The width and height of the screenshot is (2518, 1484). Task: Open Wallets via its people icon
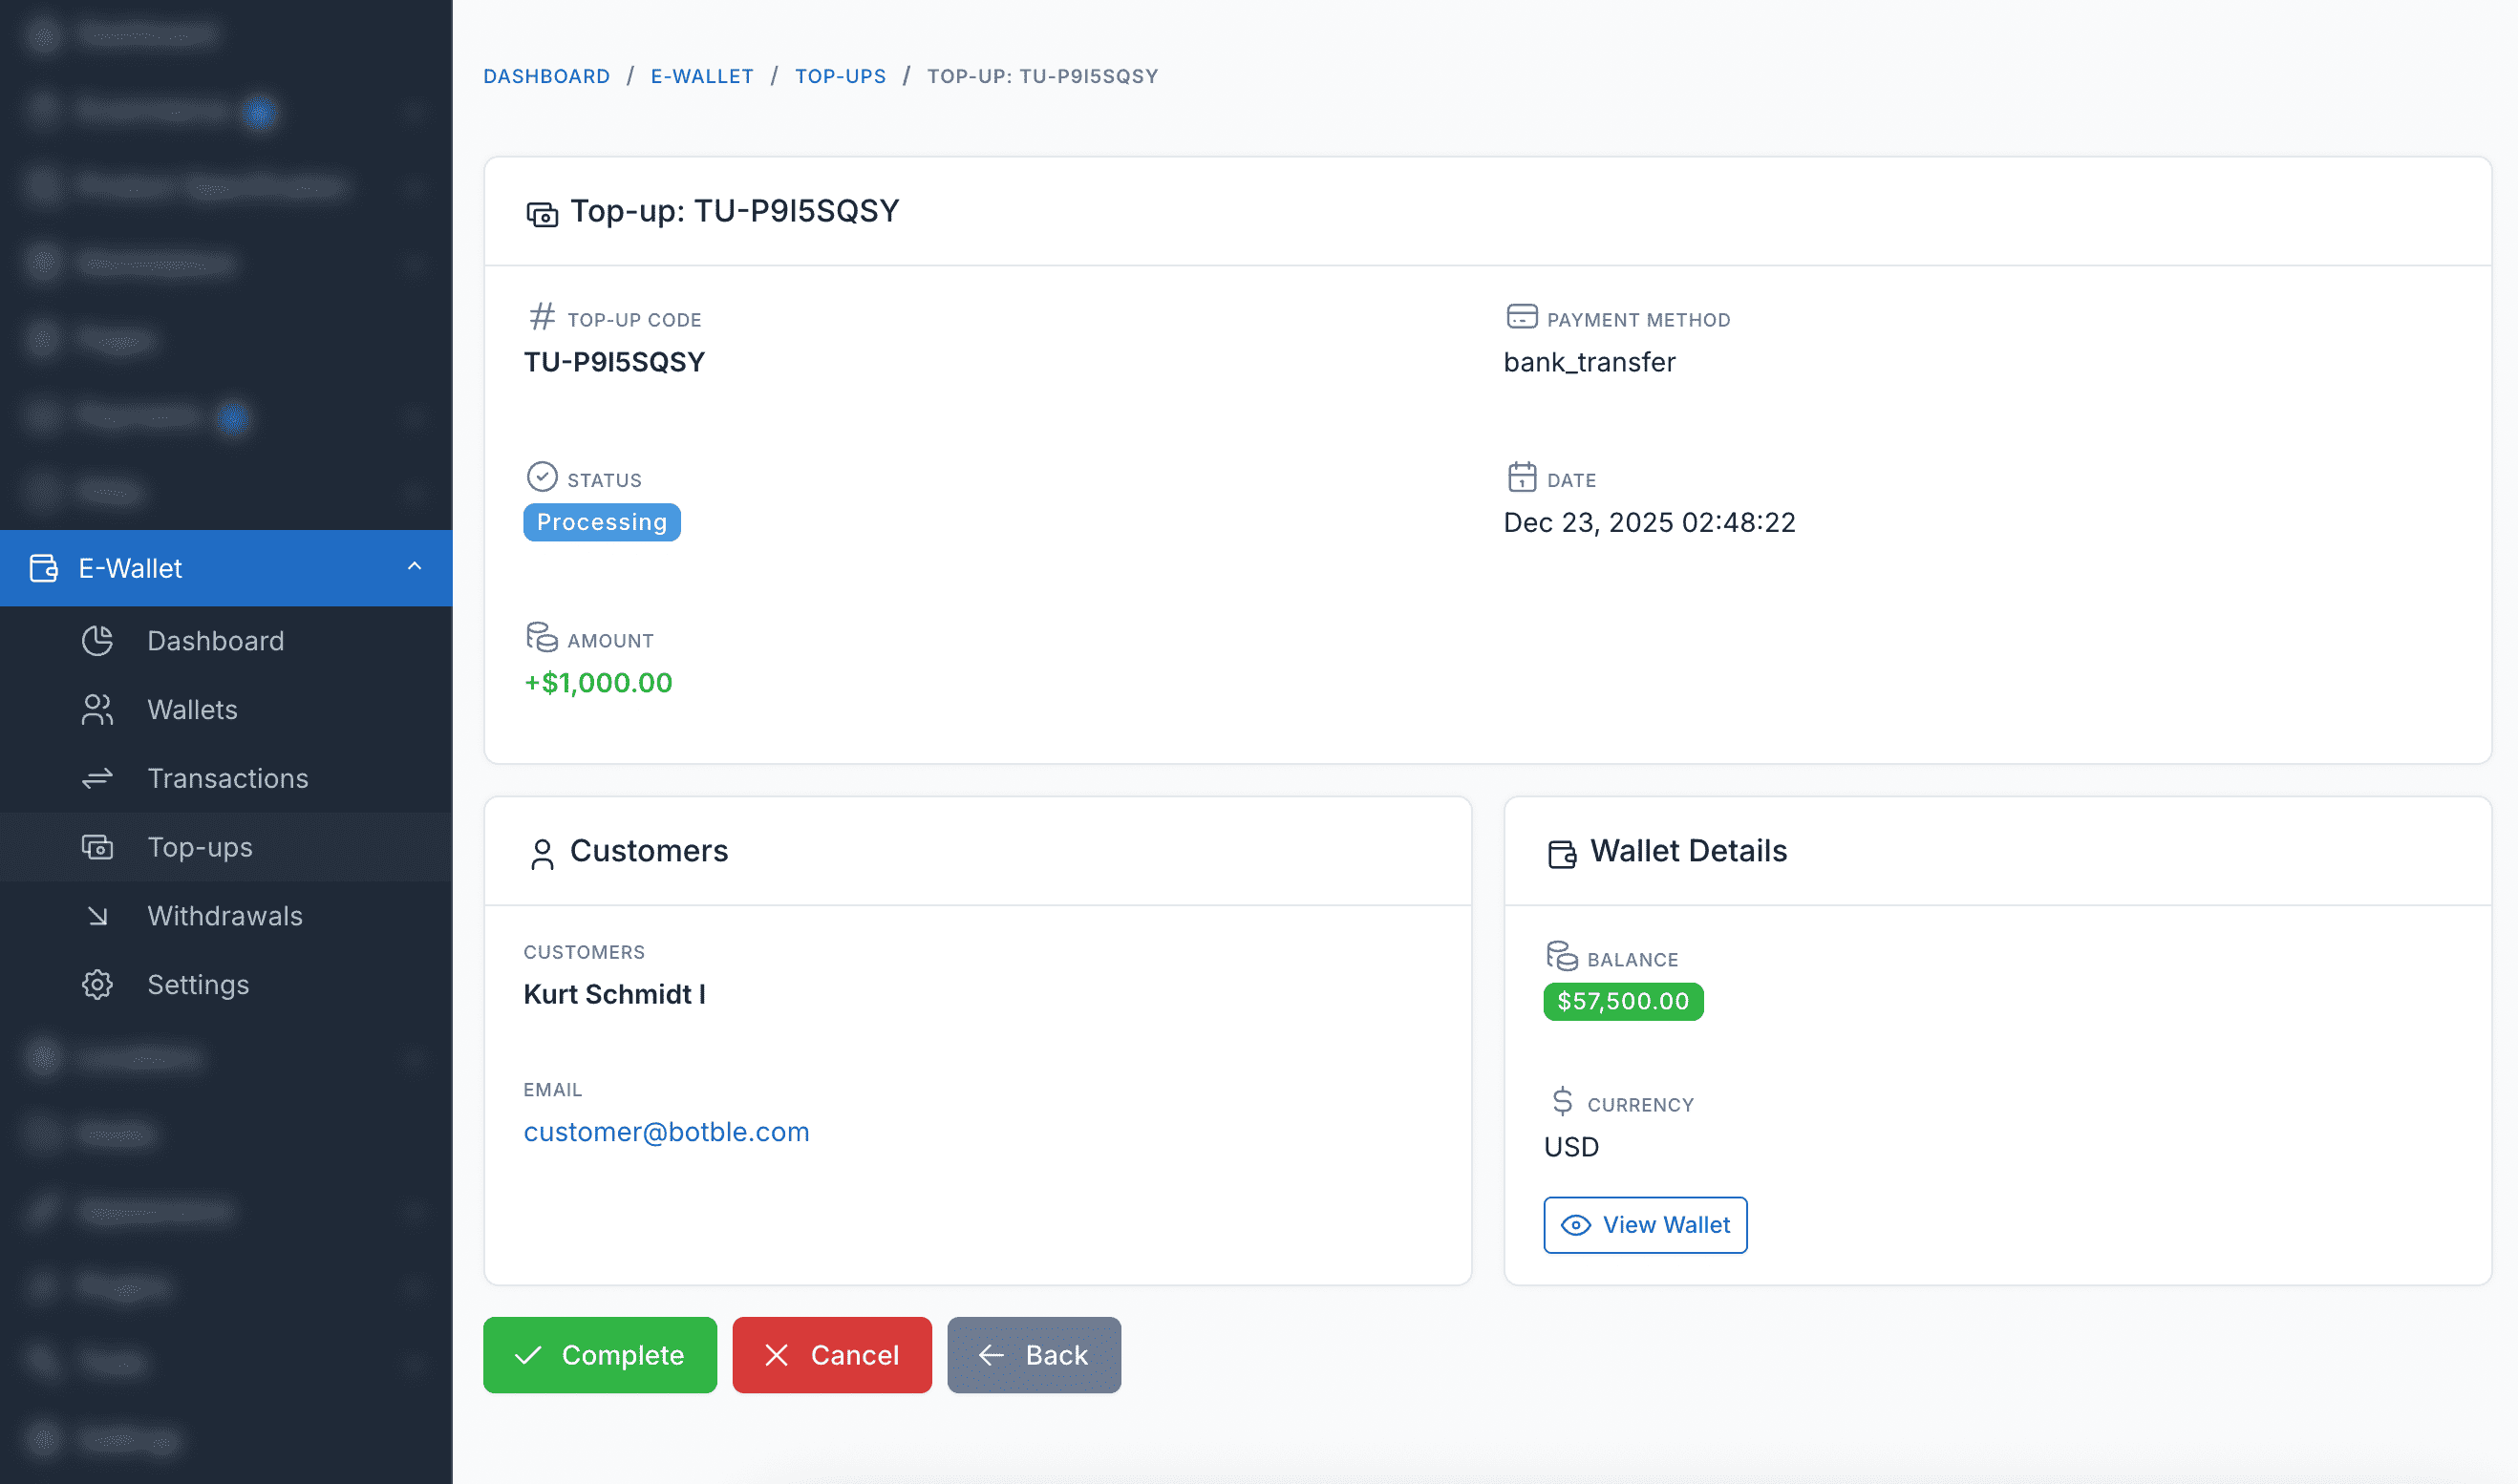[x=97, y=709]
